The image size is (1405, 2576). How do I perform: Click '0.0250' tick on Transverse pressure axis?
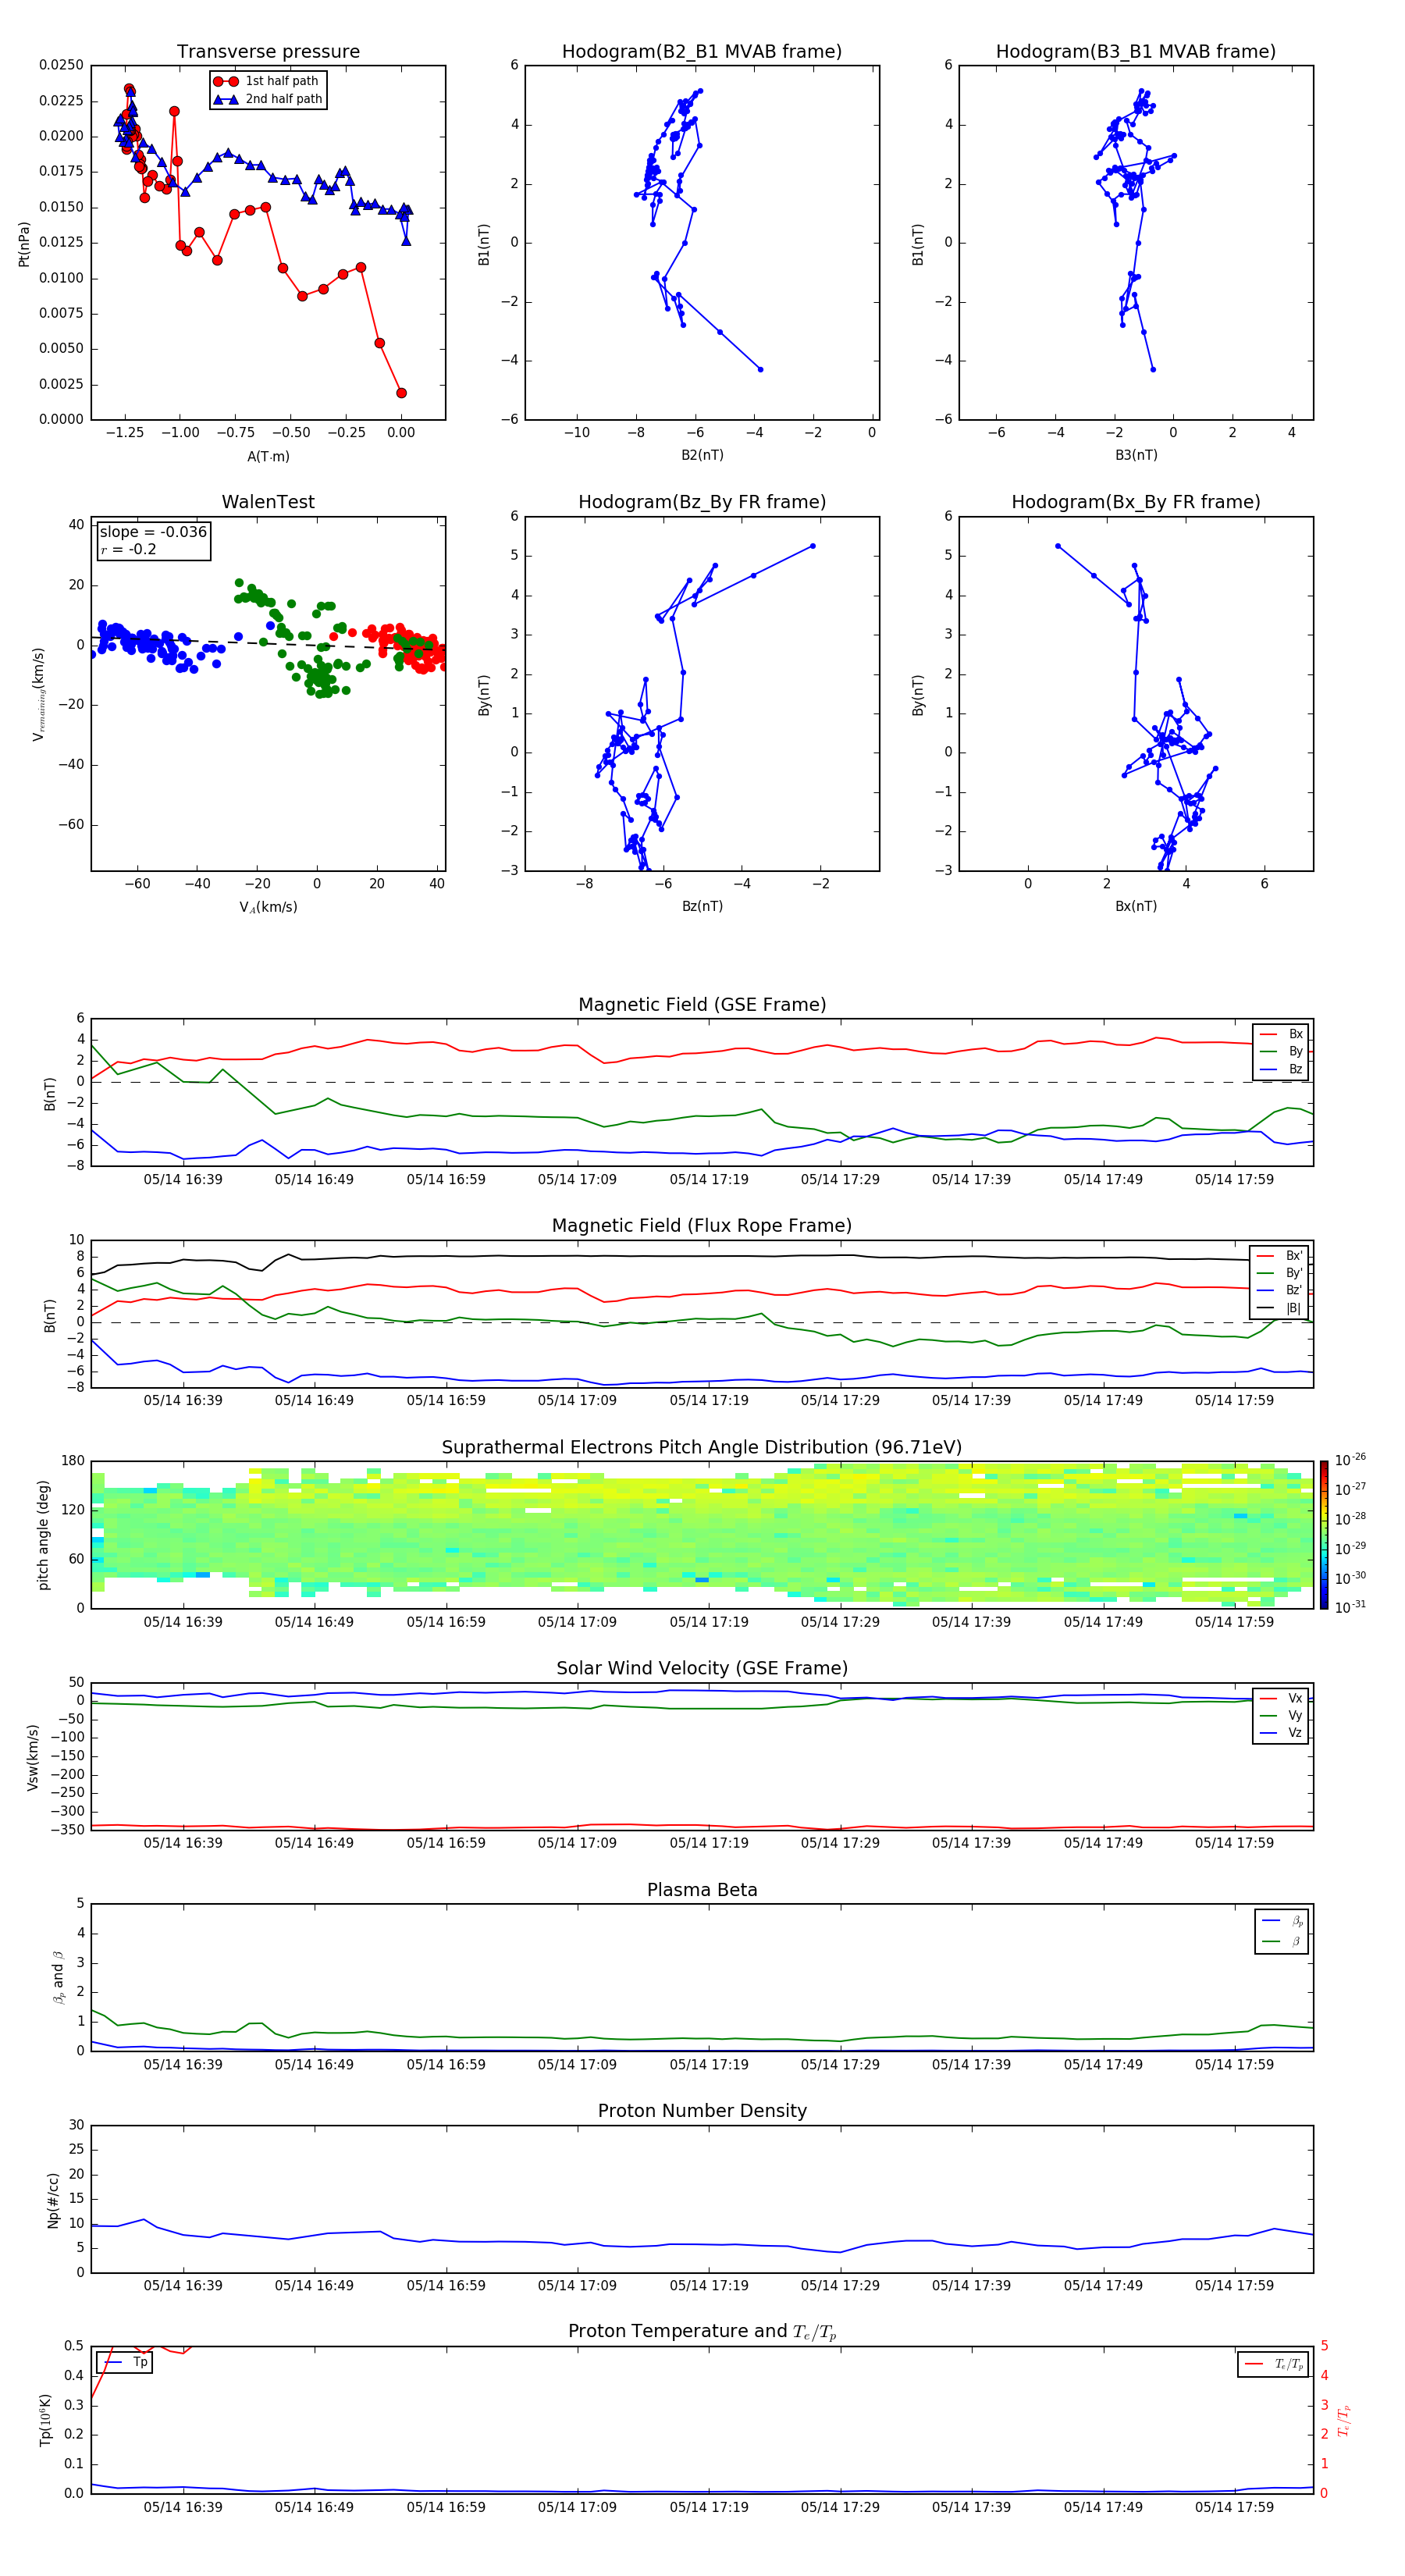pyautogui.click(x=61, y=65)
